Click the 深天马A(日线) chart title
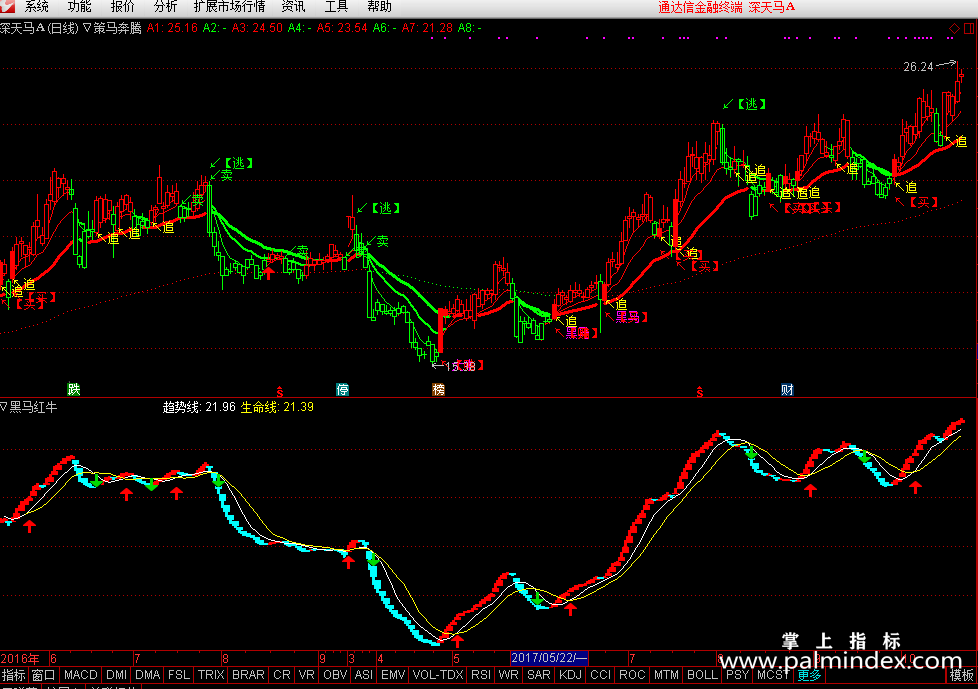 click(39, 28)
